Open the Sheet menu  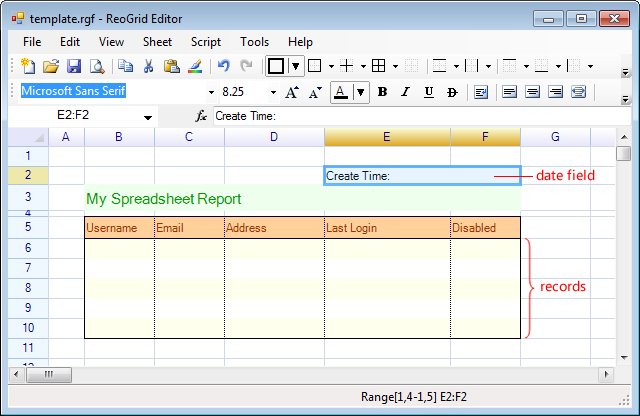click(x=157, y=42)
